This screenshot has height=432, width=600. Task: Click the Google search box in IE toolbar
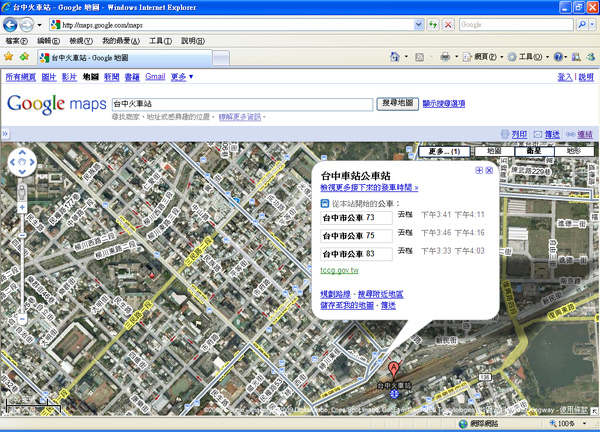[x=516, y=24]
